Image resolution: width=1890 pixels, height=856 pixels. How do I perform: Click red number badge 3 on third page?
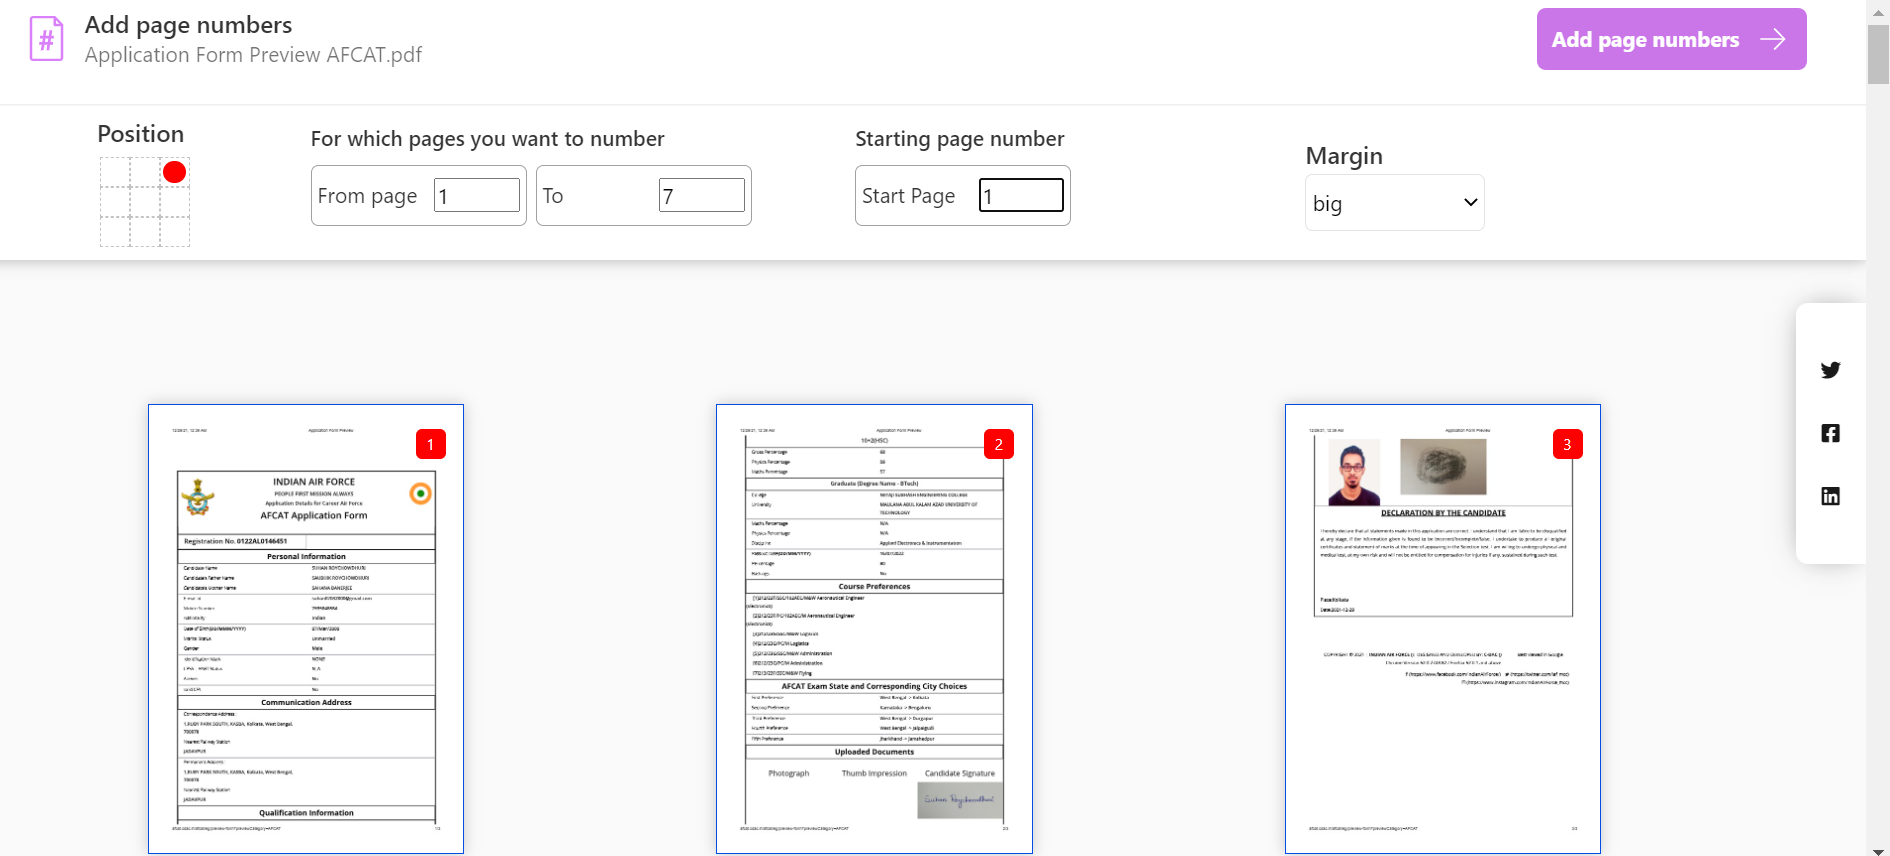coord(1567,444)
